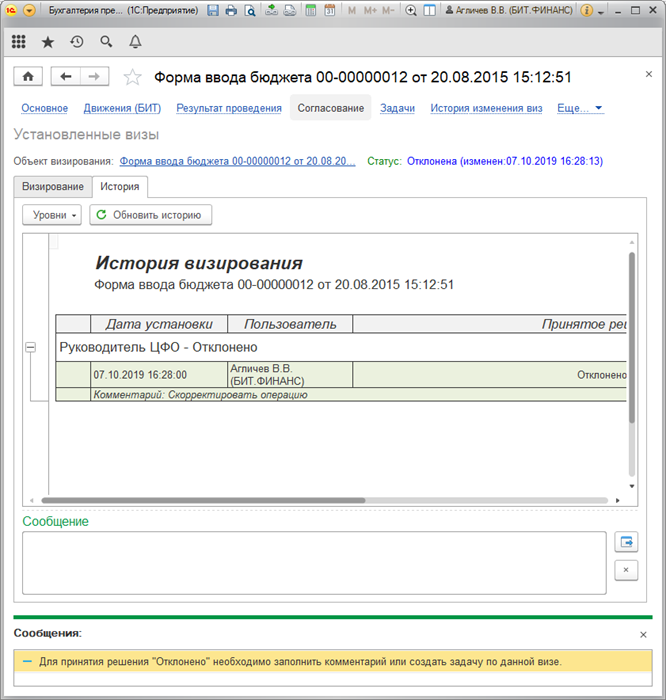Click into the Сообщение text field

pos(314,563)
